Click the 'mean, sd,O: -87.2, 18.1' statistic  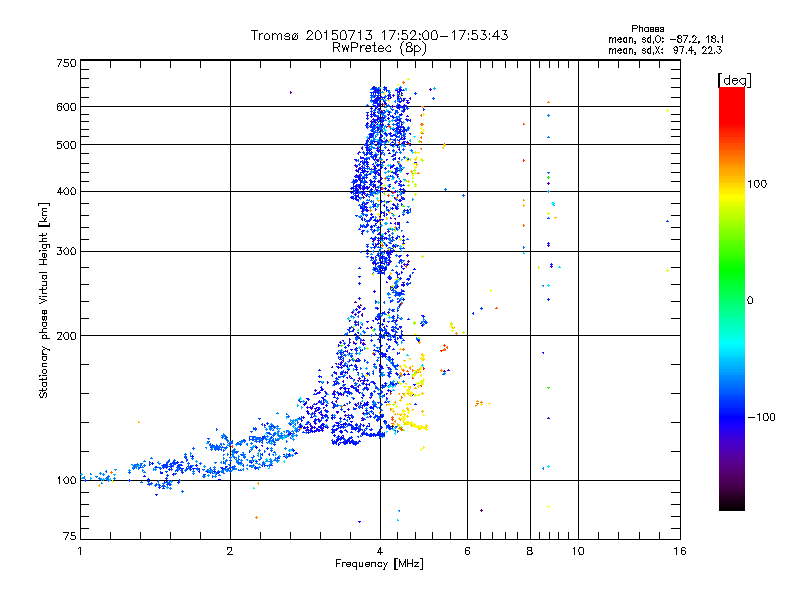click(x=666, y=39)
